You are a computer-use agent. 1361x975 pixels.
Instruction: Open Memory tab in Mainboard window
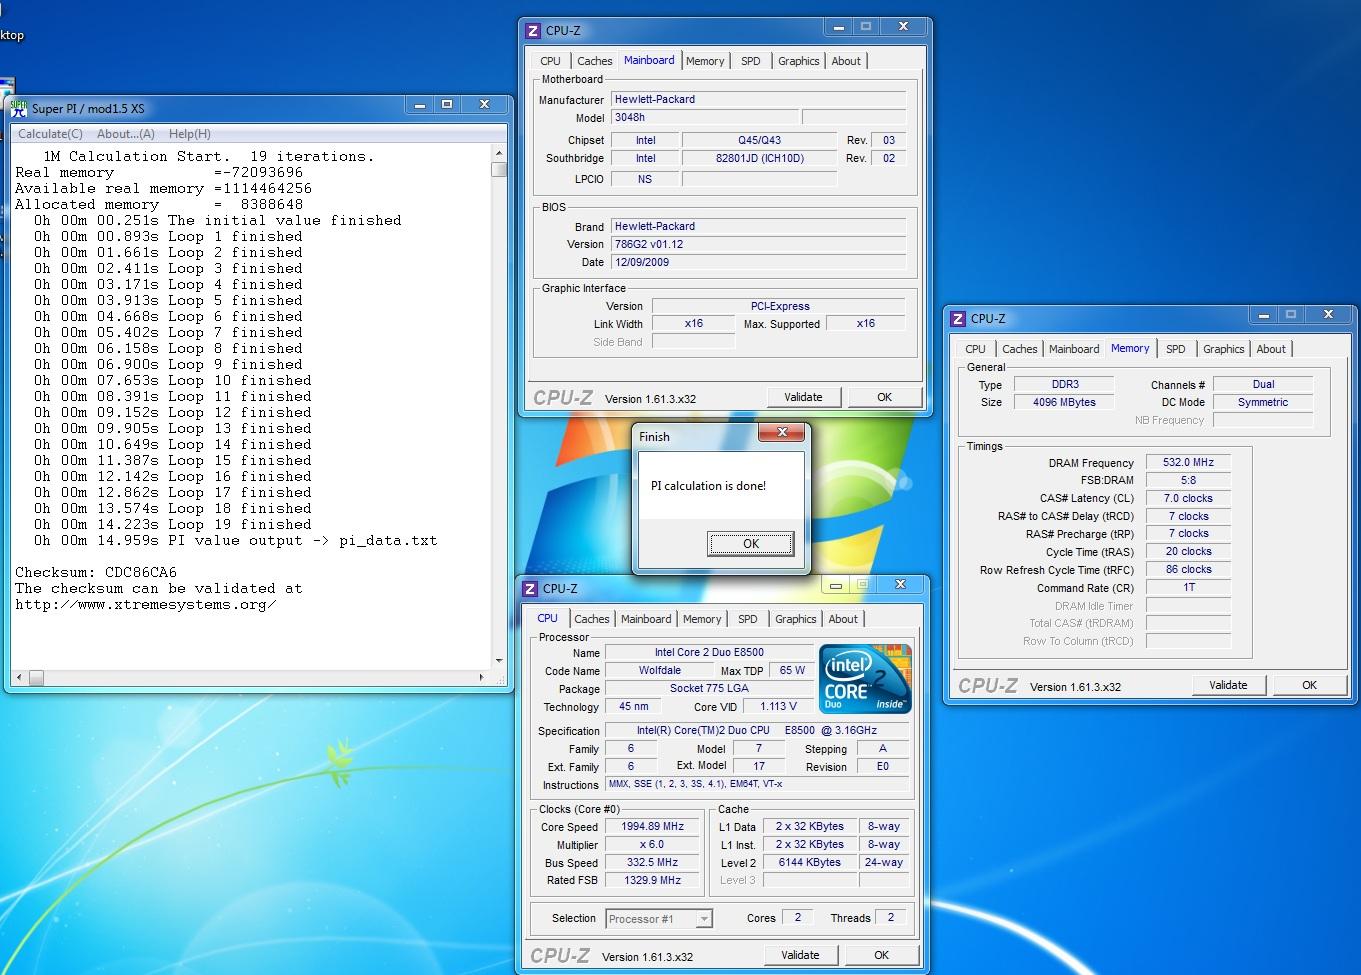click(705, 61)
